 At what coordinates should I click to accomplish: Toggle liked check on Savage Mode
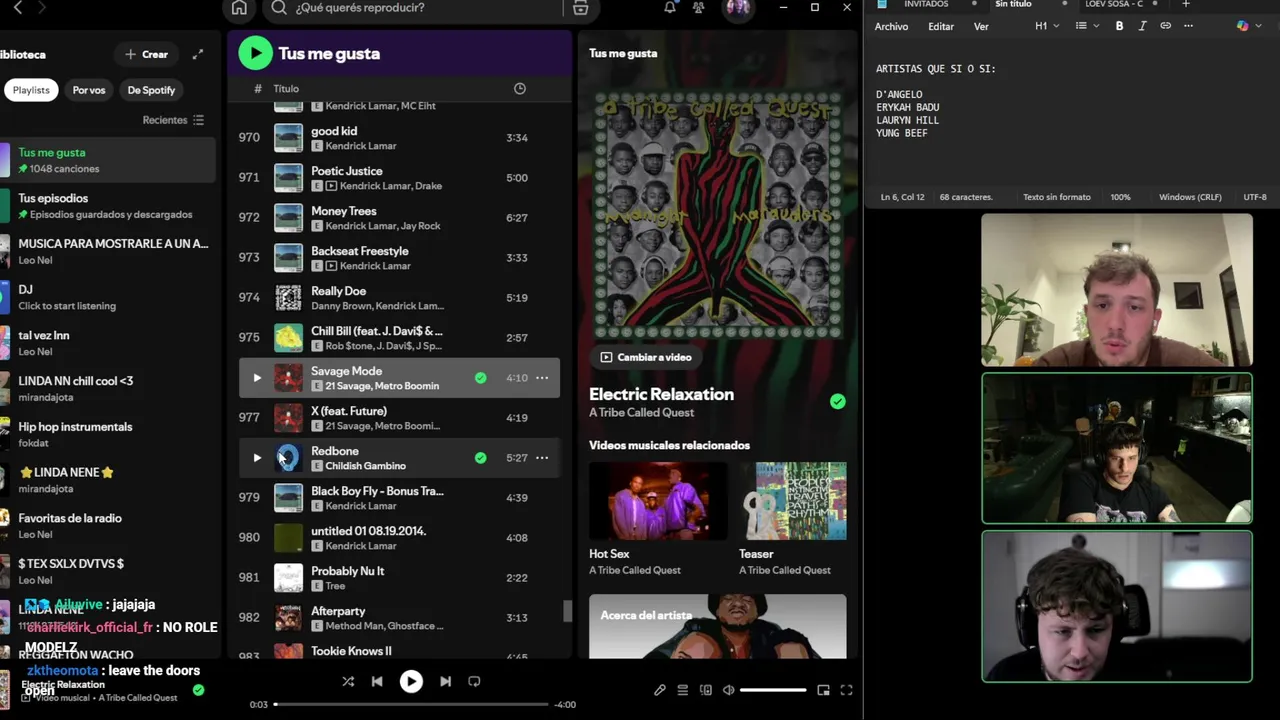[x=481, y=378]
